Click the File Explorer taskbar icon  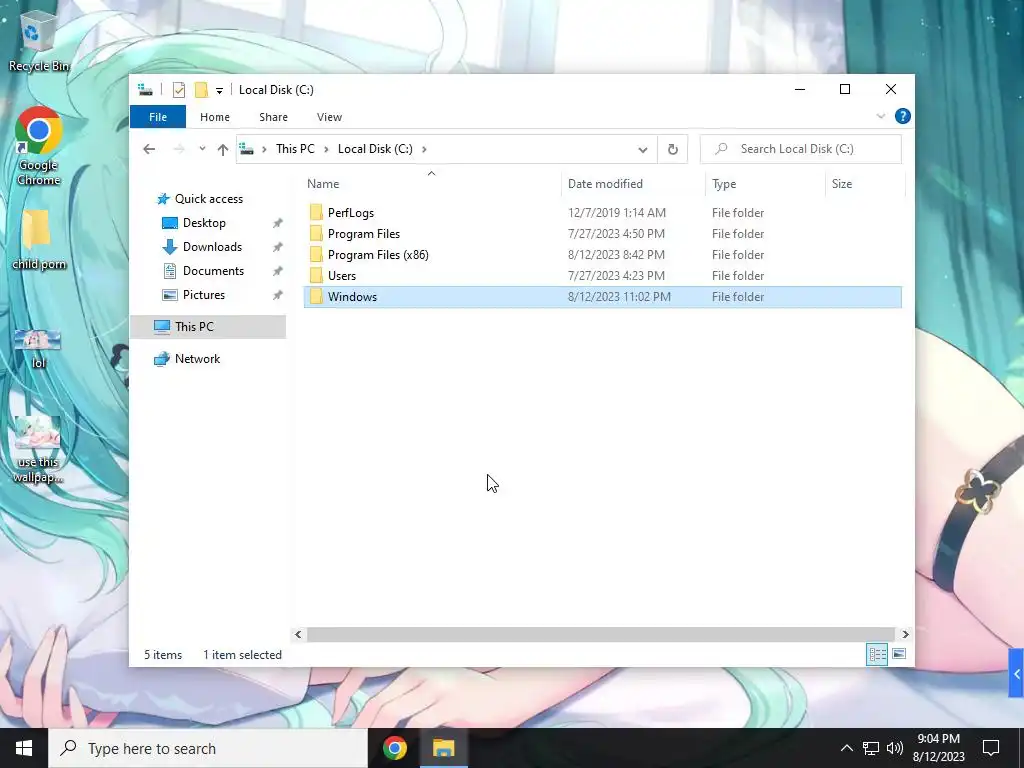click(443, 748)
